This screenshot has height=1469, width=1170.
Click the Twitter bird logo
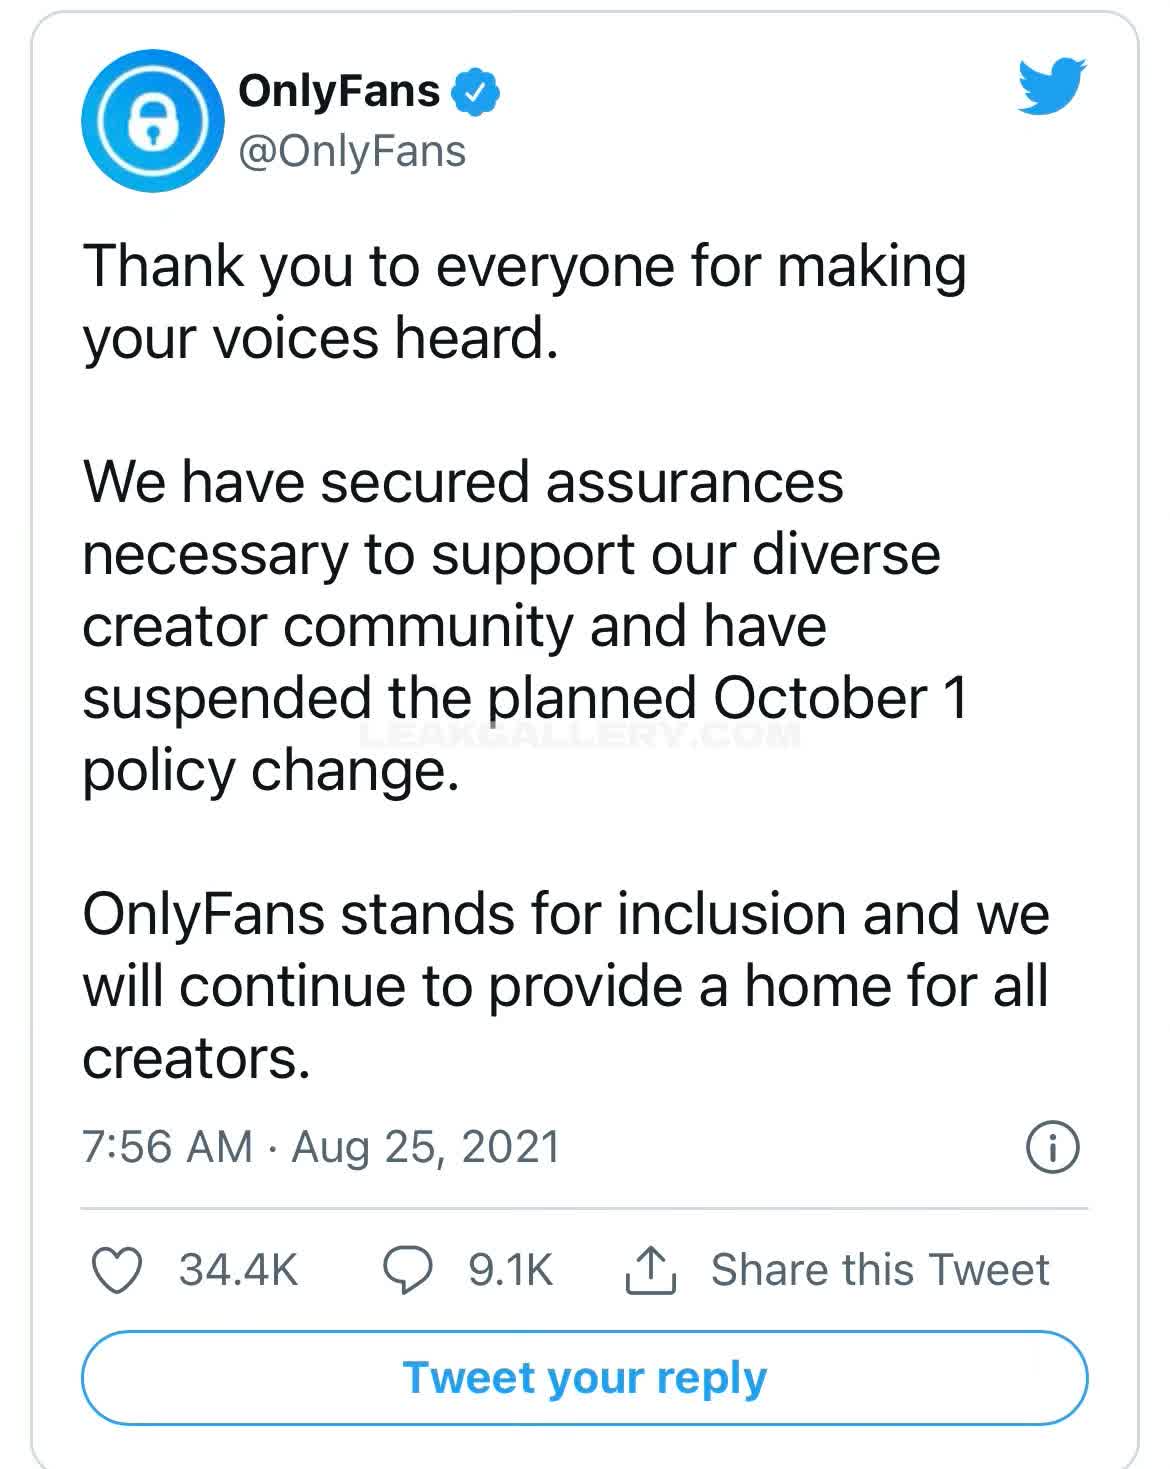point(1052,86)
